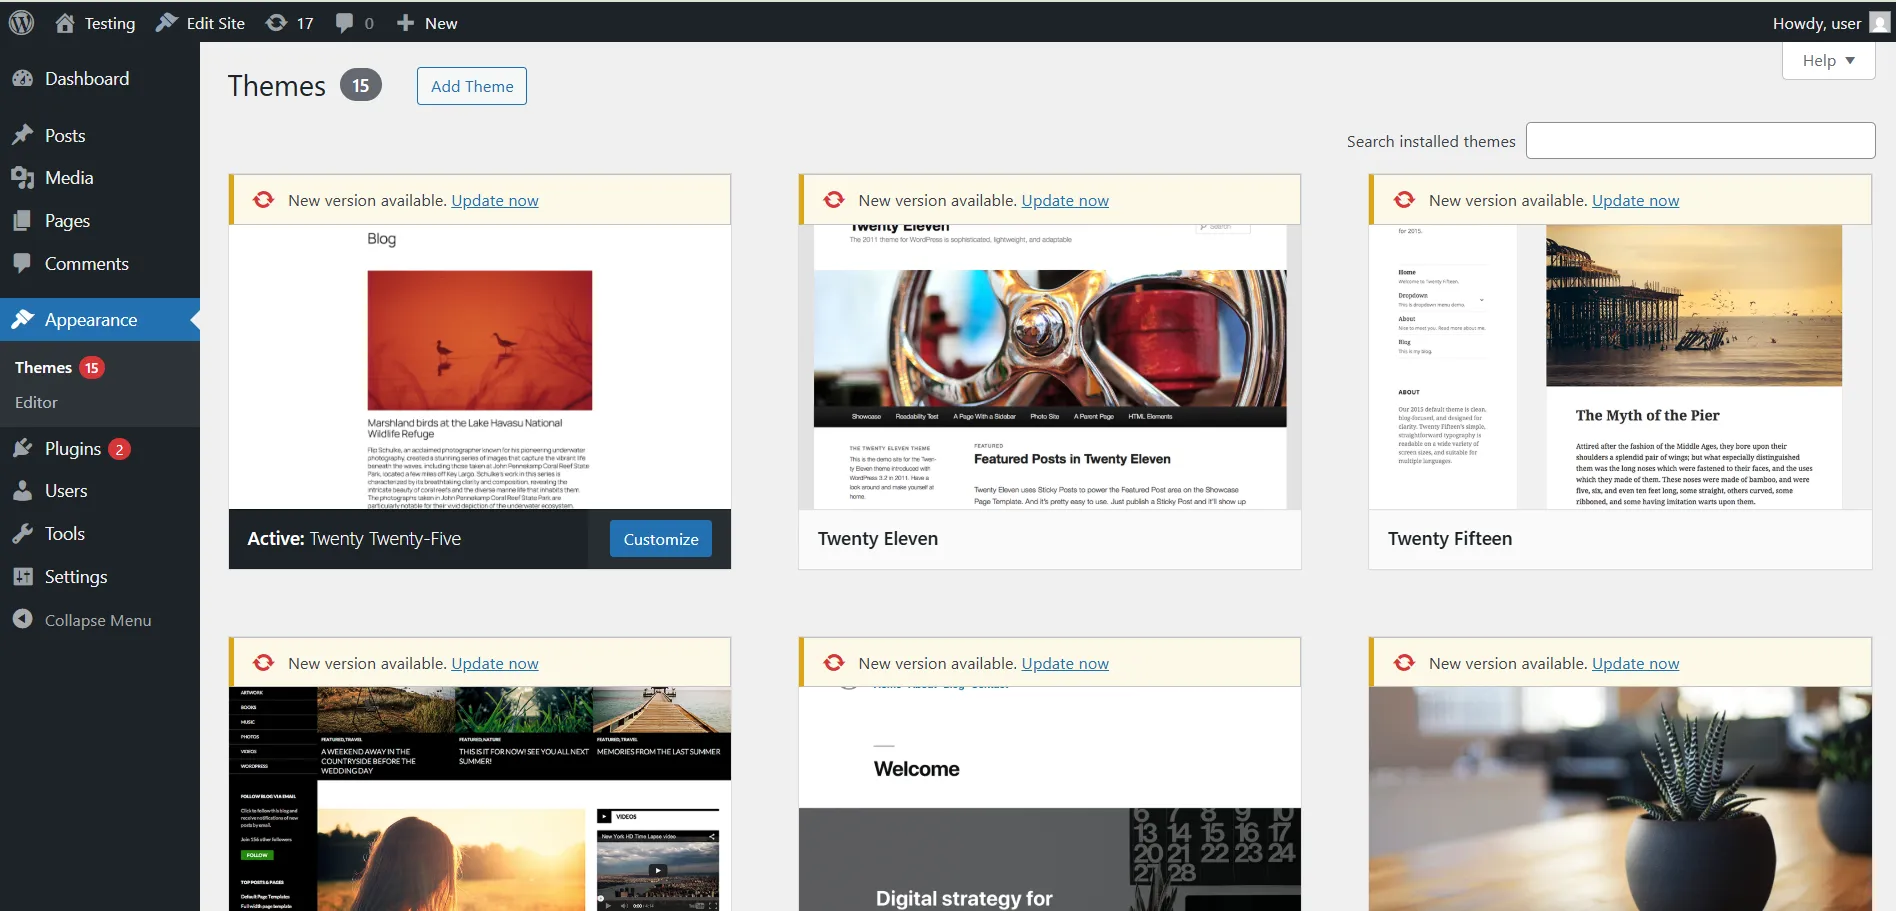Click the WordPress logo in admin bar
This screenshot has height=911, width=1896.
(x=22, y=22)
